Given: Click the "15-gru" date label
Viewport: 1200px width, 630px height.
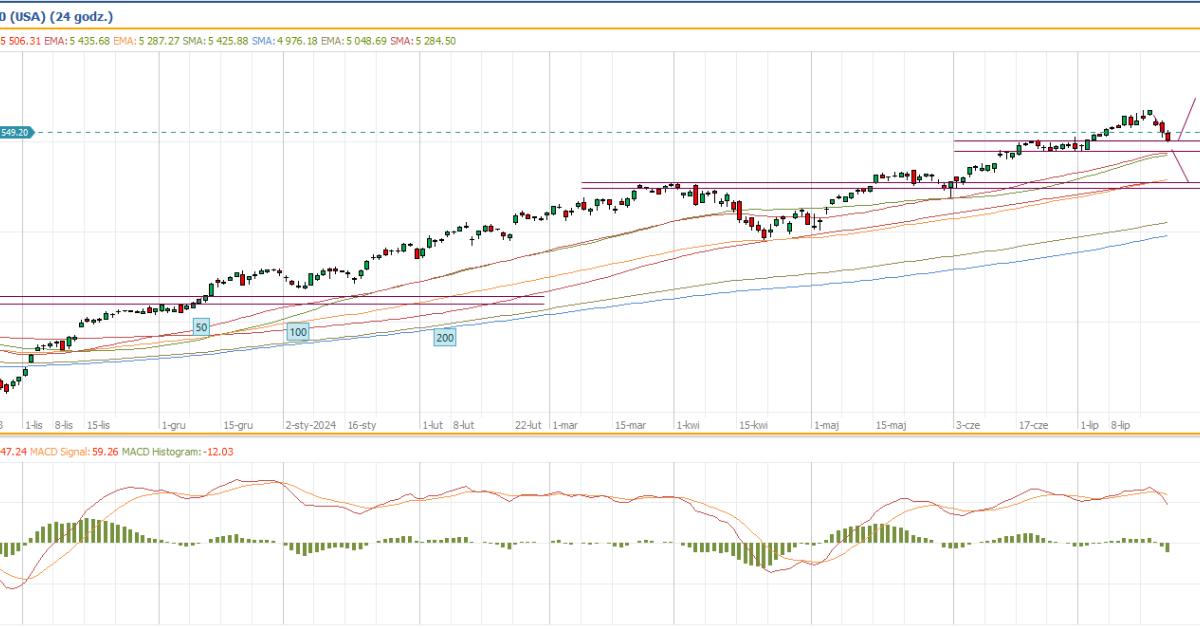Looking at the screenshot, I should coord(238,425).
